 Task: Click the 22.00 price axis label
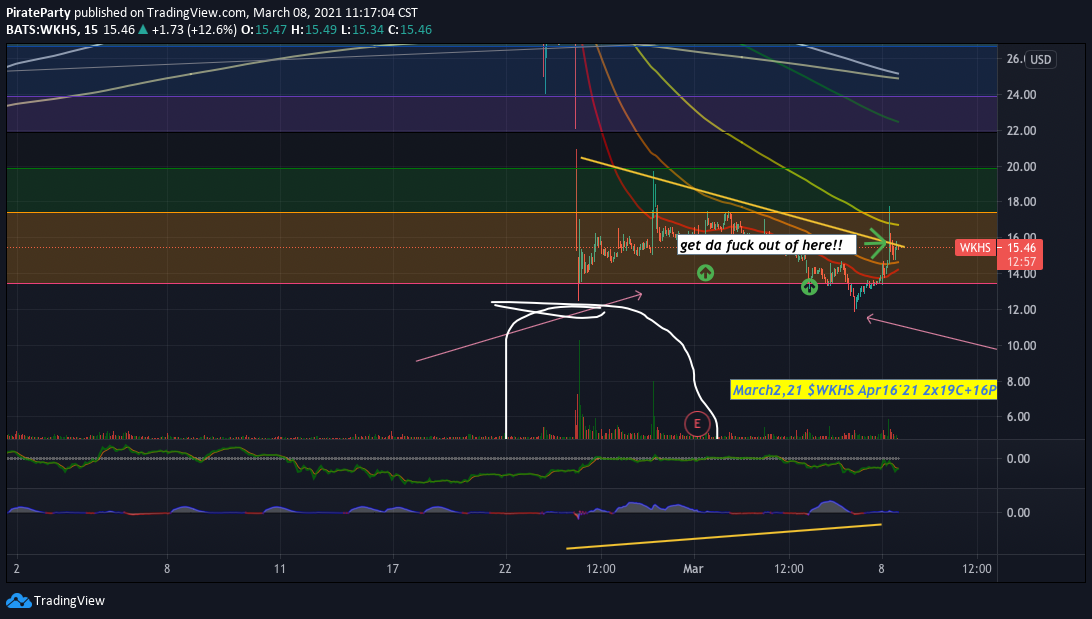[x=1021, y=131]
